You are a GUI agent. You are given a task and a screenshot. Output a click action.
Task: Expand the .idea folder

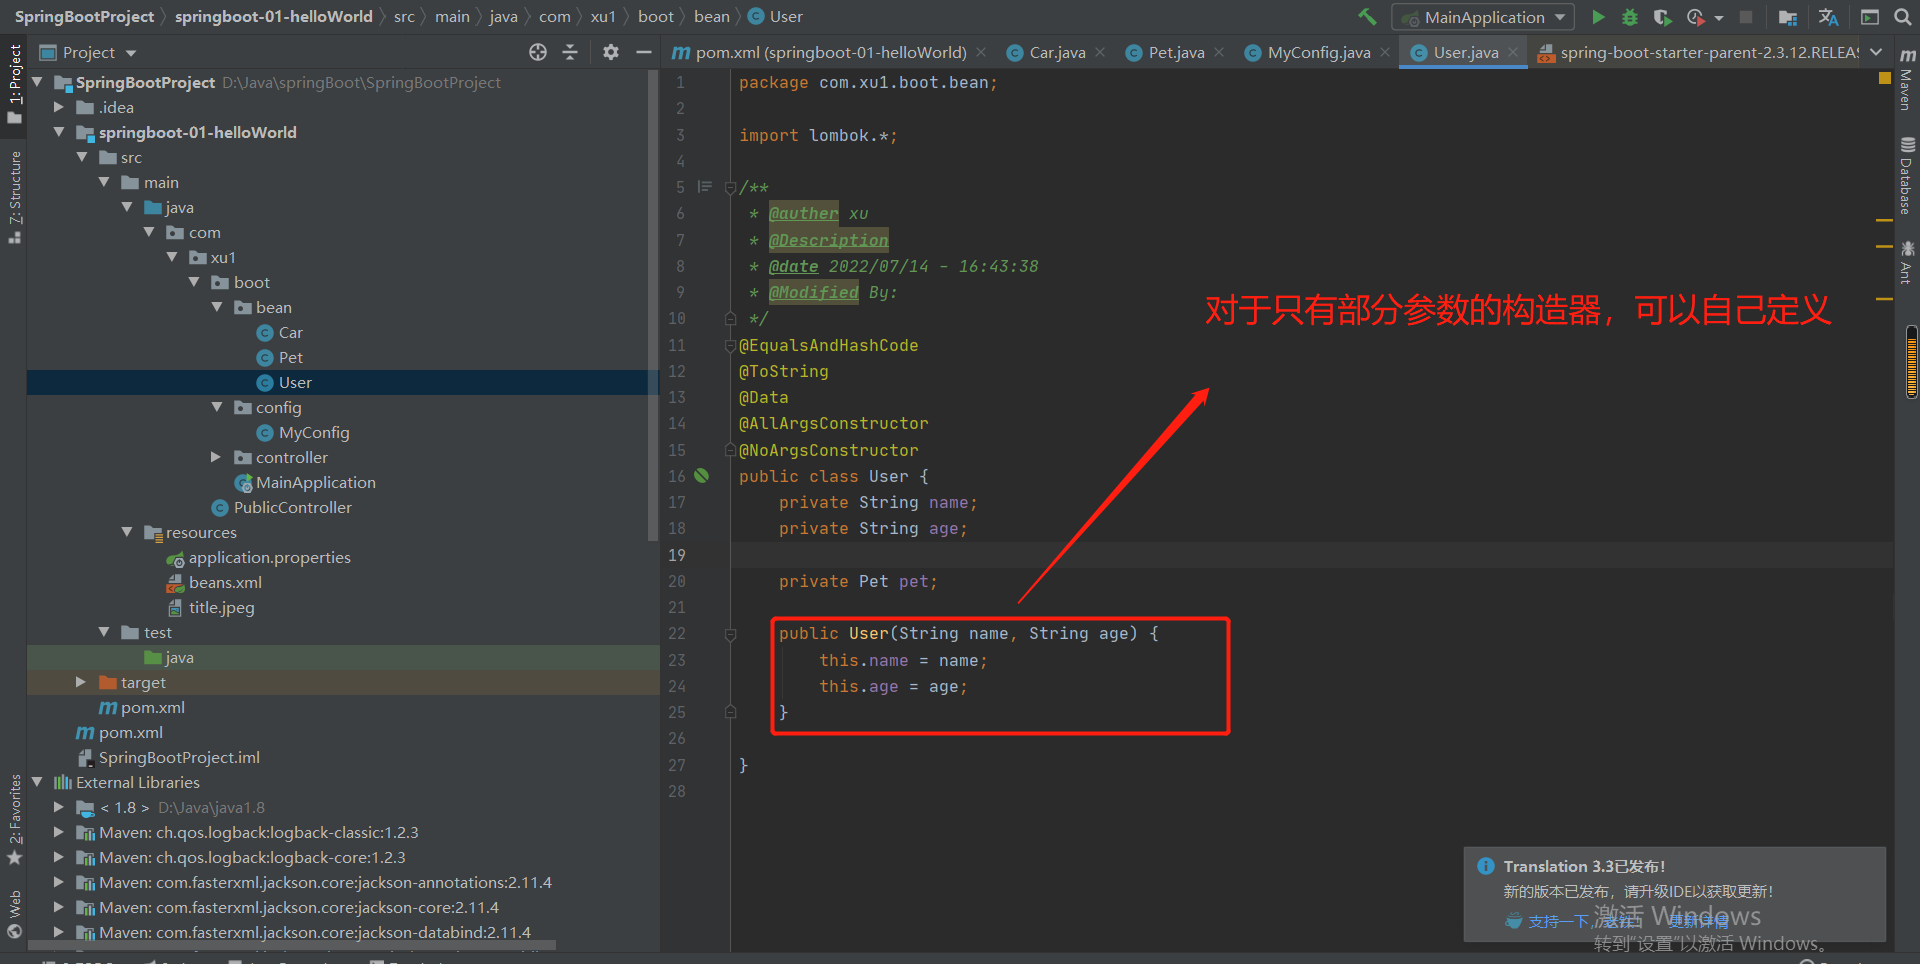(x=59, y=107)
